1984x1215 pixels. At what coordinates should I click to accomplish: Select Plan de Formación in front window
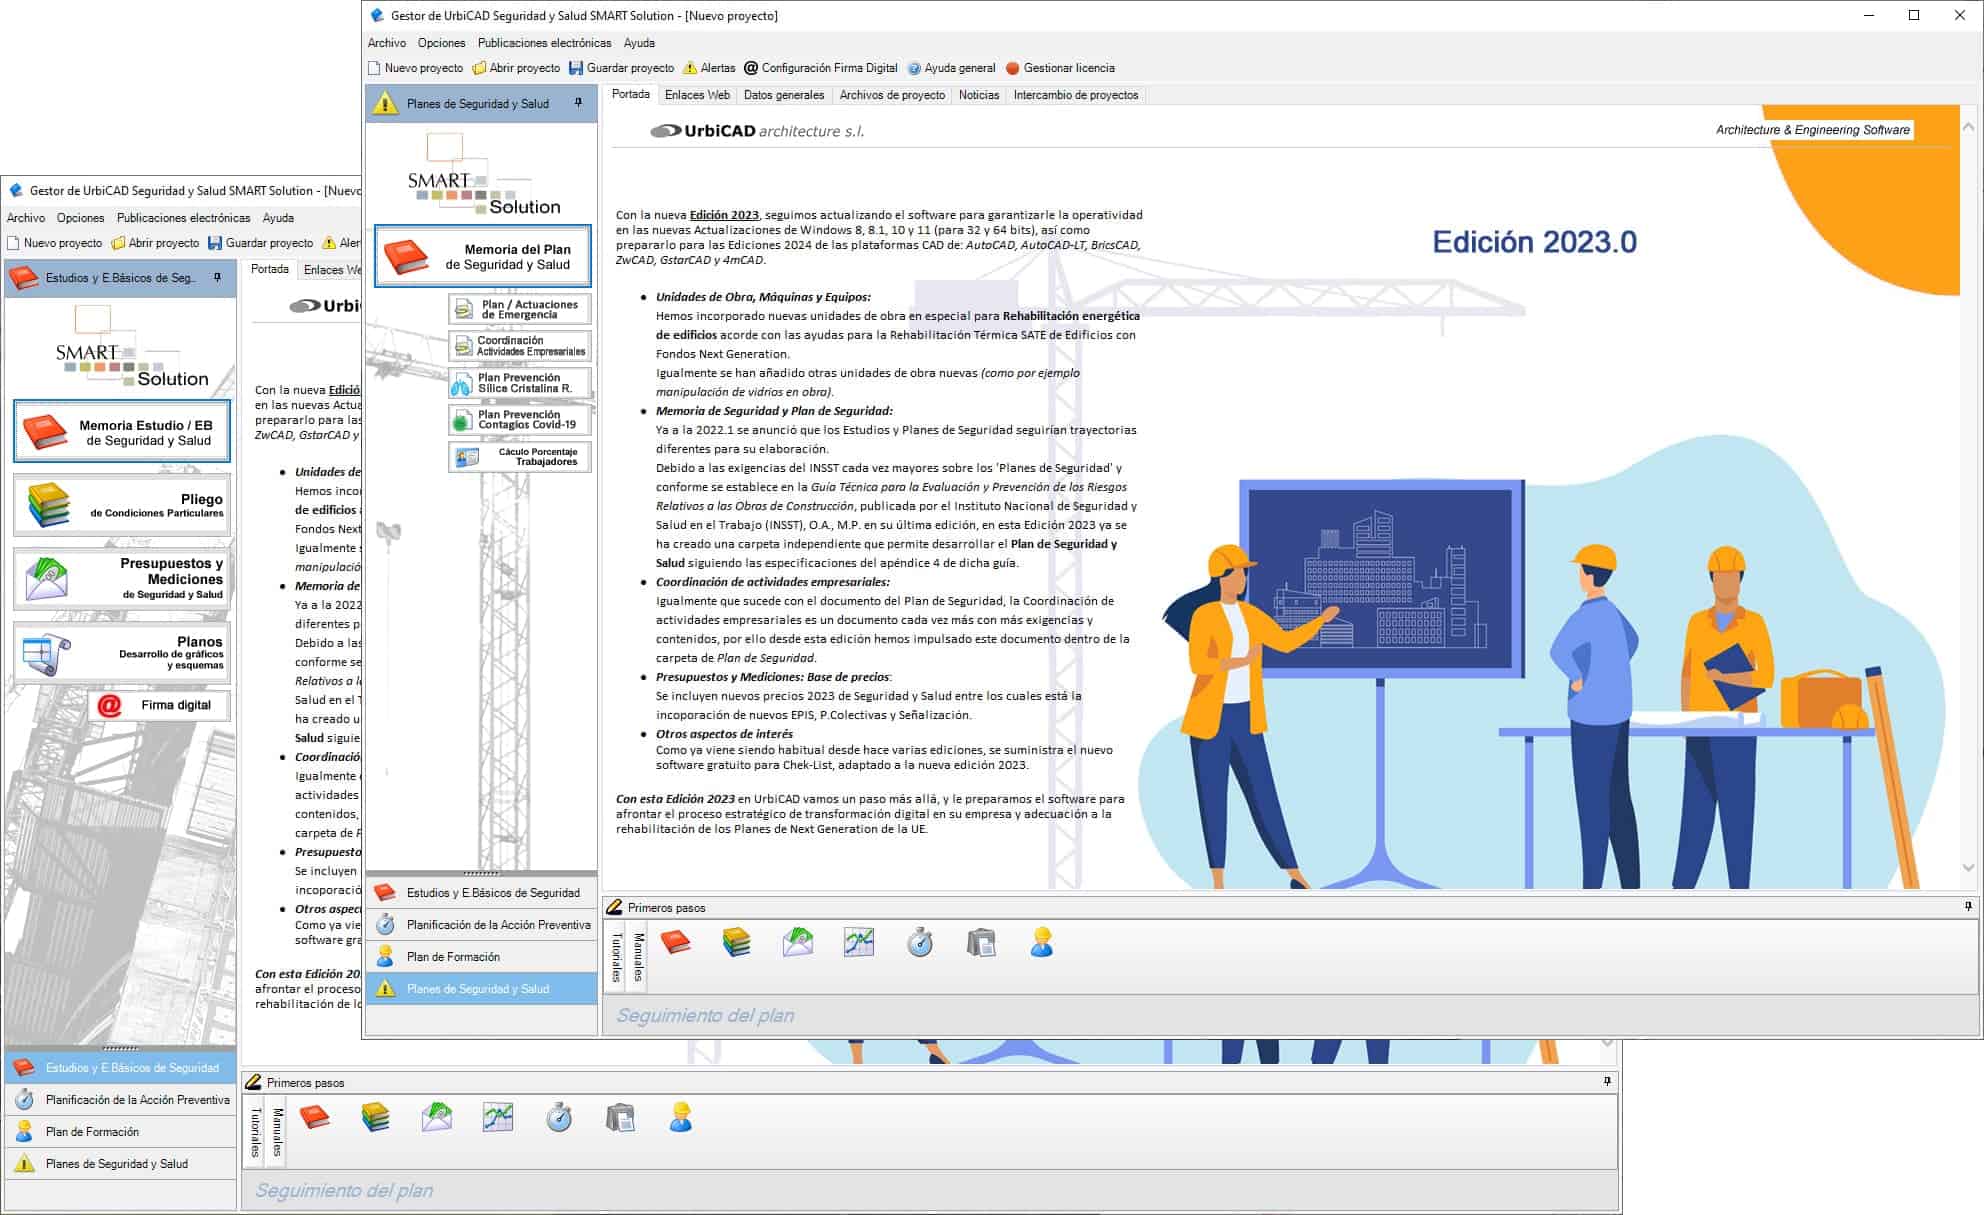(x=482, y=957)
